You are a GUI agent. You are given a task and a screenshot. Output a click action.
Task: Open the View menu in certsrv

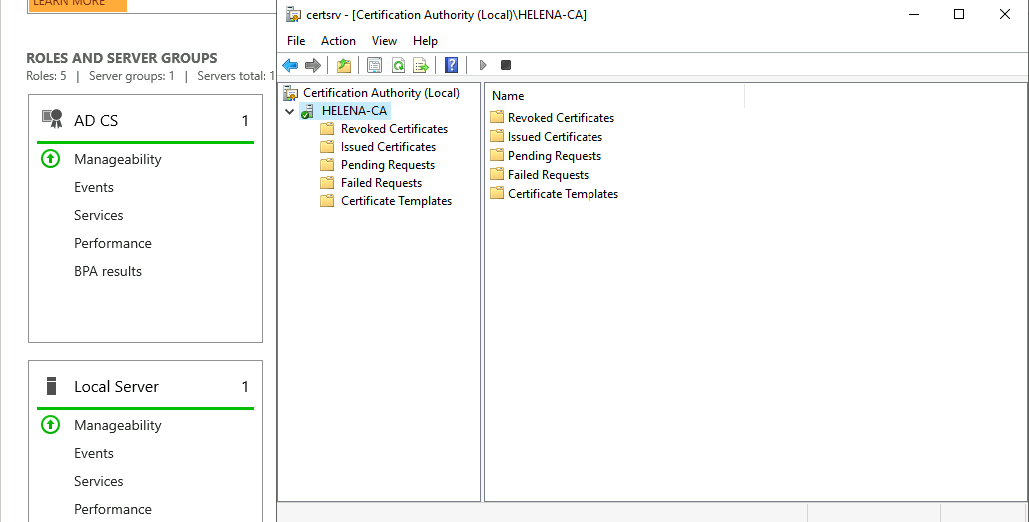[384, 41]
